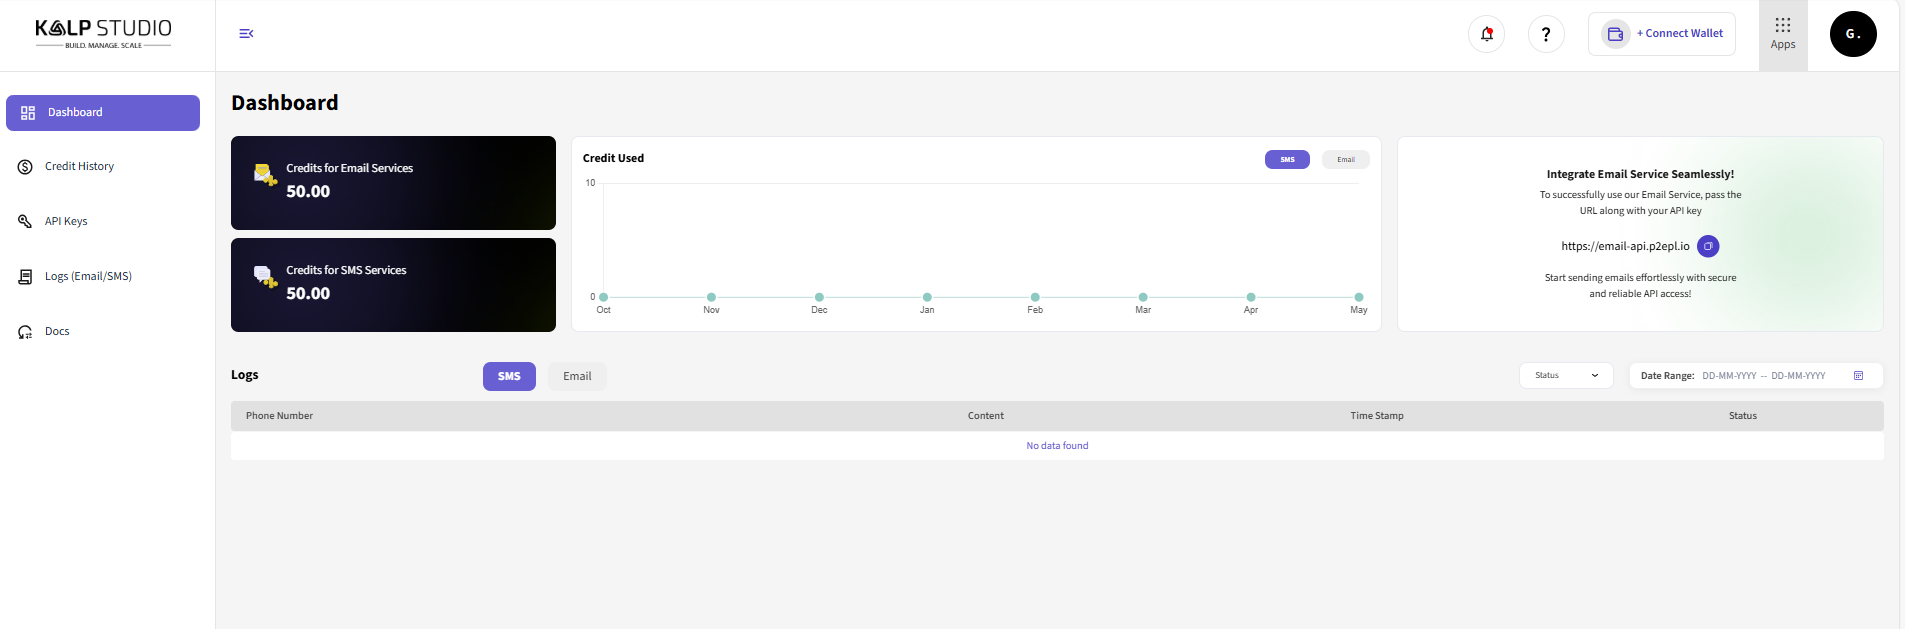Click the May data point on chart
This screenshot has height=629, width=1905.
click(x=1358, y=297)
